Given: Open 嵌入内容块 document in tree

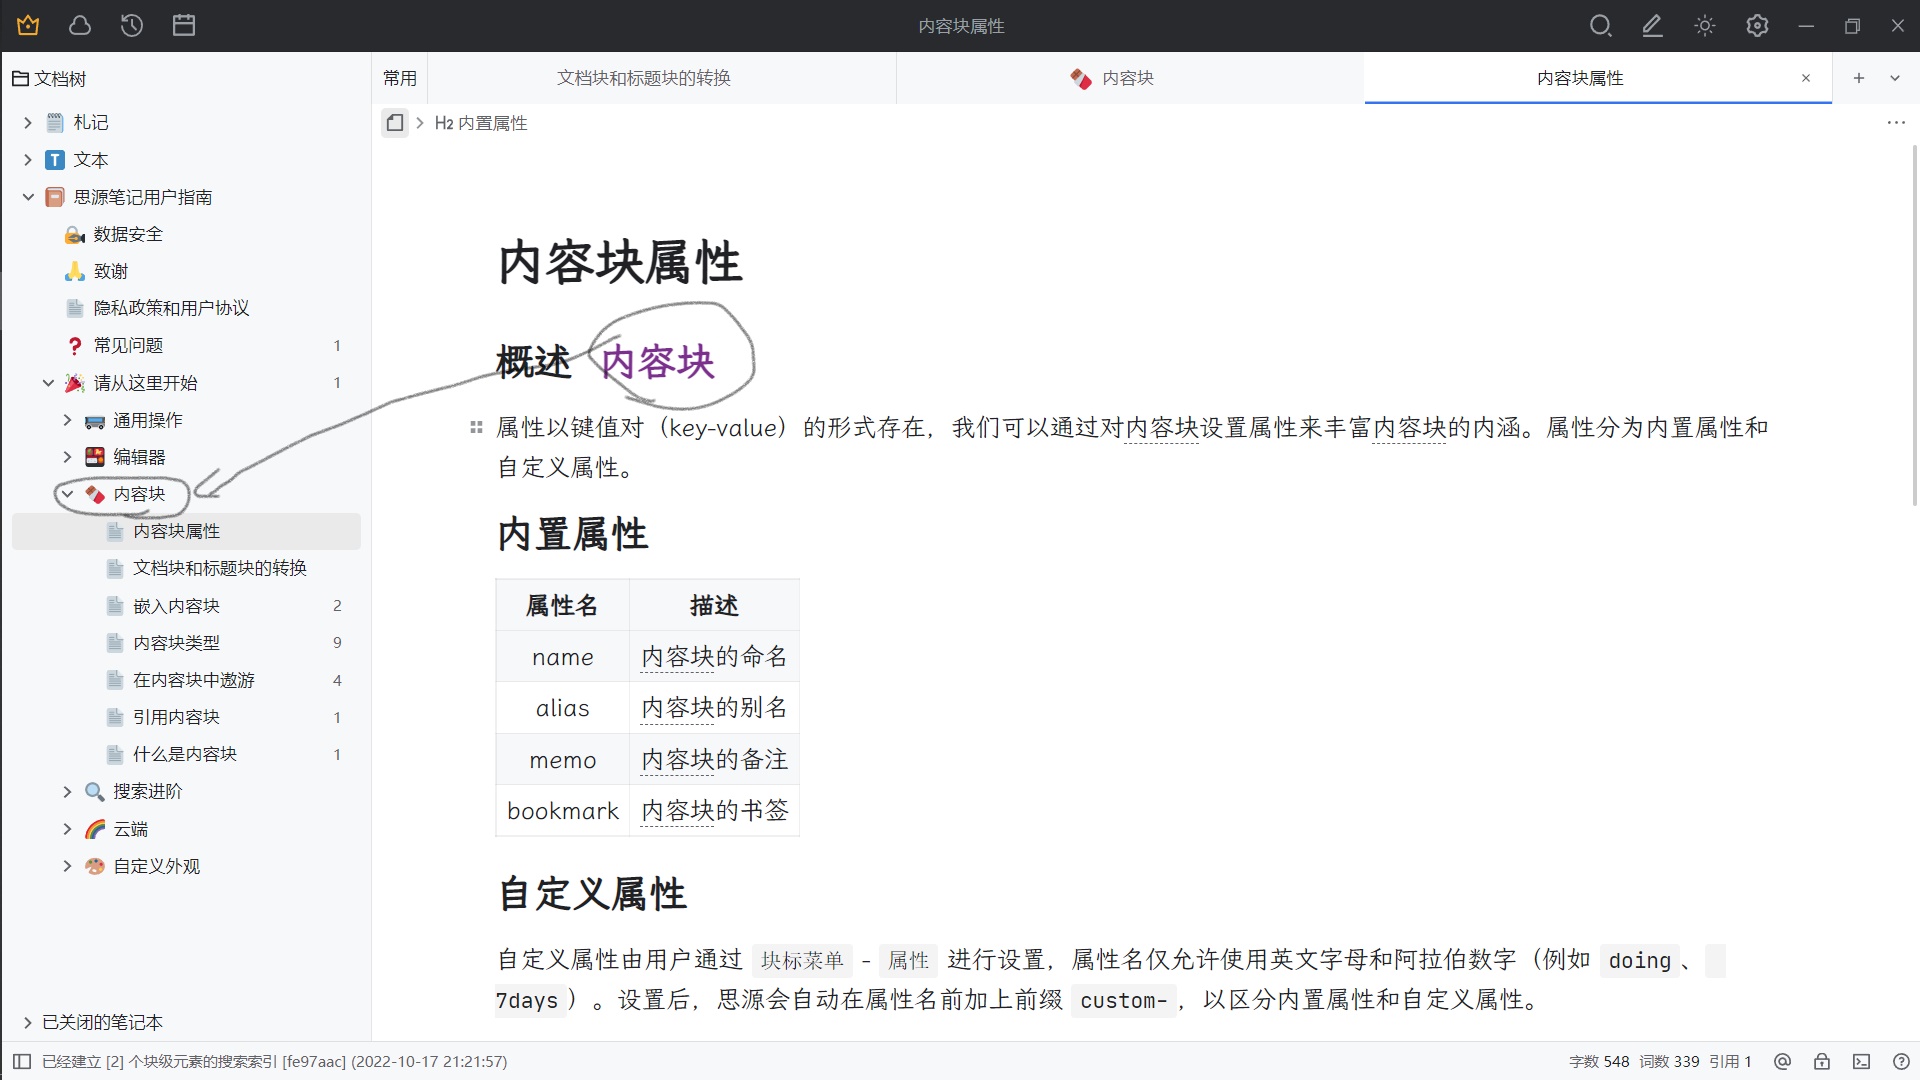Looking at the screenshot, I should (x=176, y=606).
